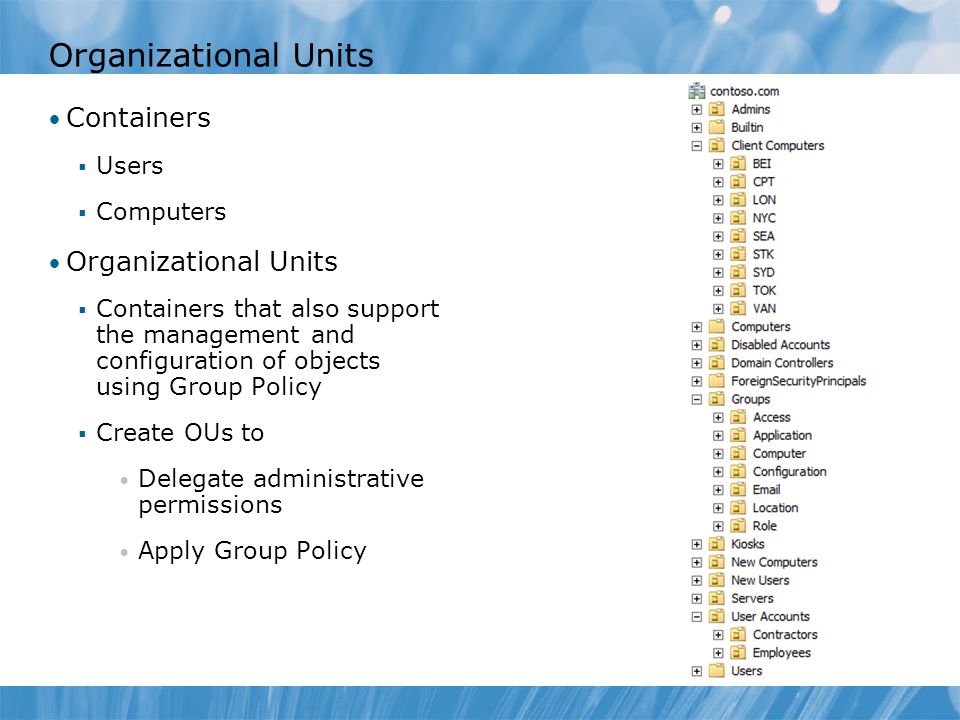Click the Computers container folder icon

pos(716,327)
